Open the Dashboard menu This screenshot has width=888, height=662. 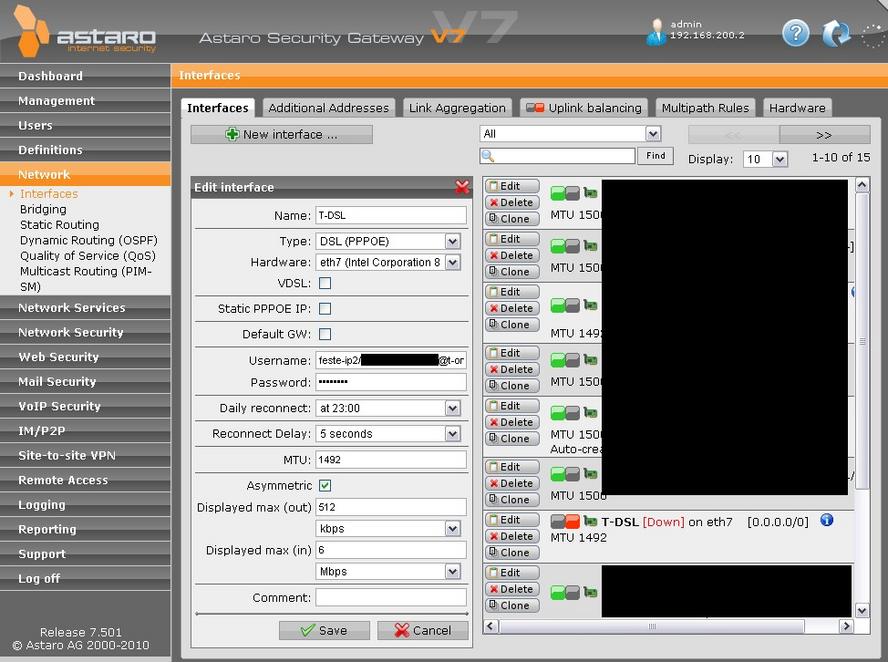coord(85,76)
